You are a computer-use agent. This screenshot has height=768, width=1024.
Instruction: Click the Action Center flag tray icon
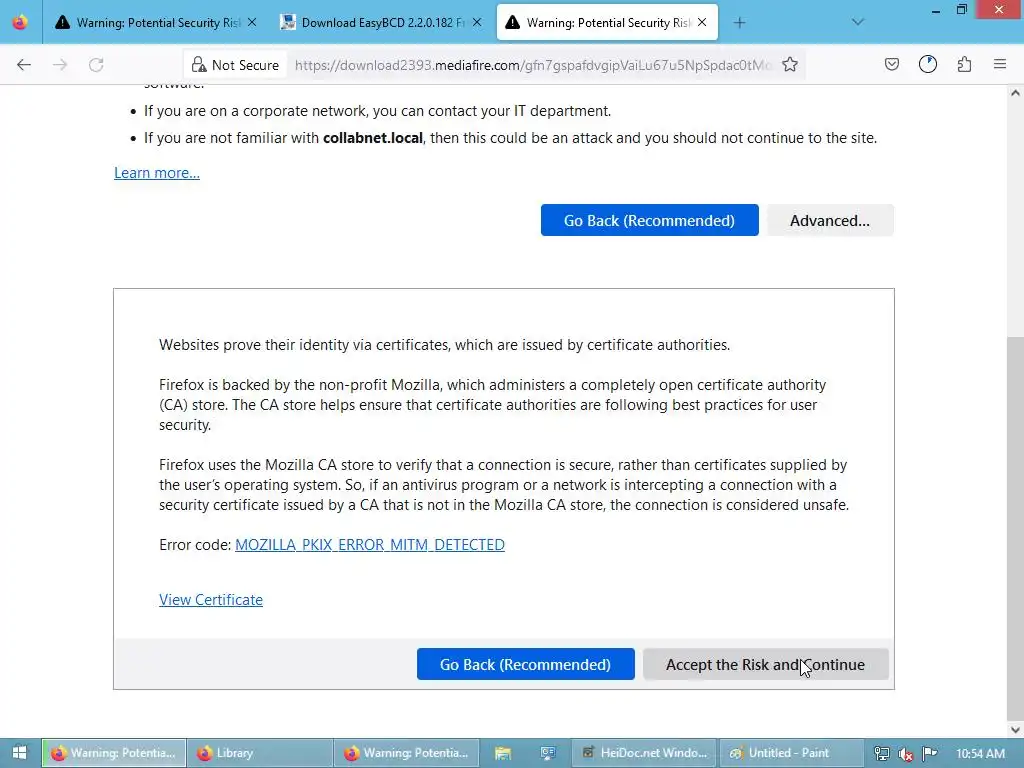[x=930, y=754]
